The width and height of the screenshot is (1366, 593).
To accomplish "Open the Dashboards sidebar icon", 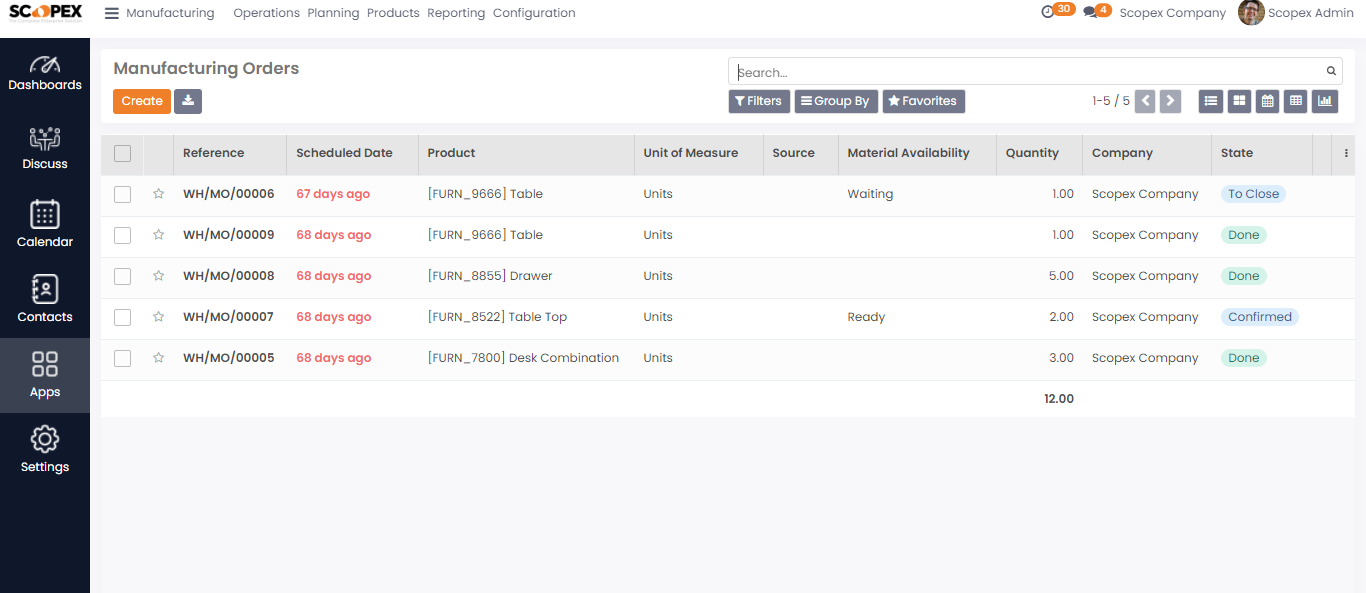I will [x=45, y=72].
